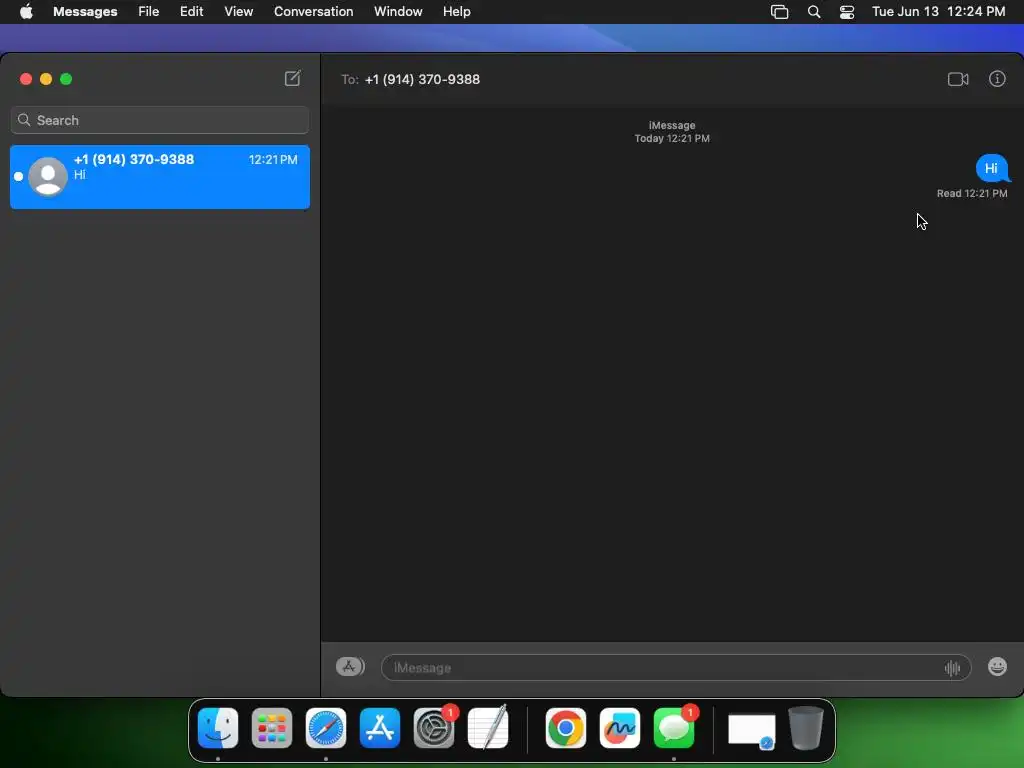Click "Today 12:21 PM" timestamp header
This screenshot has height=768, width=1024.
[672, 138]
